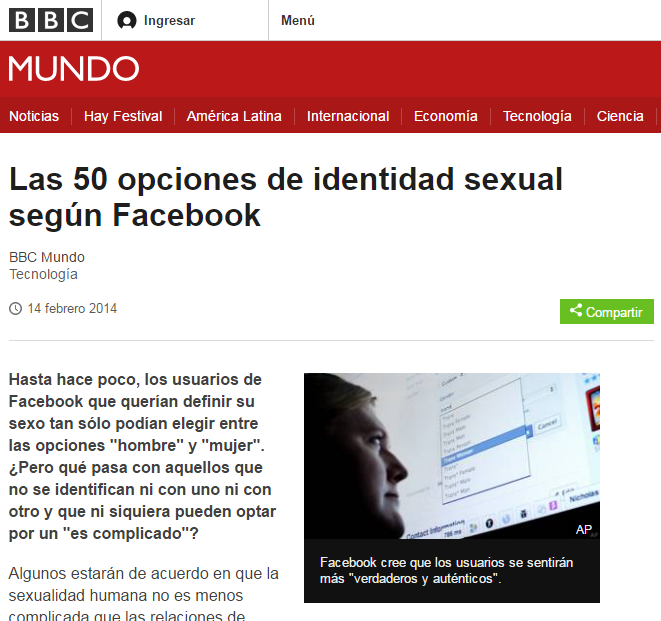The image size is (661, 621).
Task: Open the Hay Festival section
Action: point(123,116)
